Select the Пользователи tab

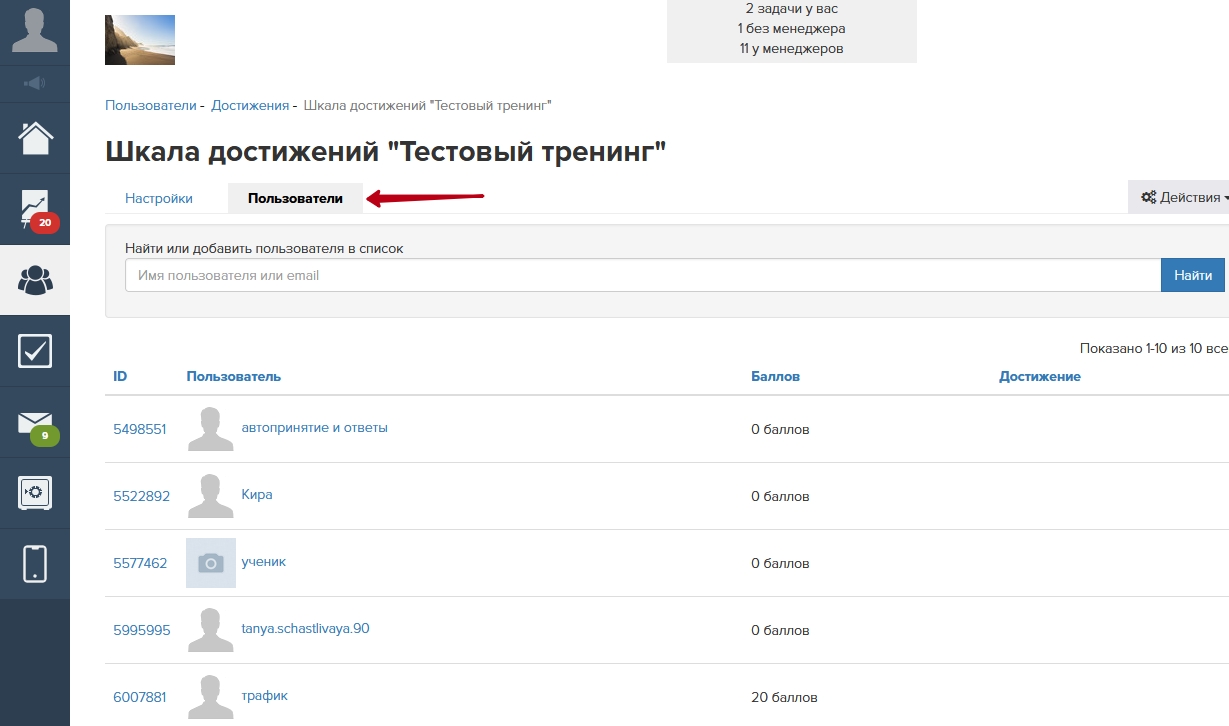click(295, 198)
